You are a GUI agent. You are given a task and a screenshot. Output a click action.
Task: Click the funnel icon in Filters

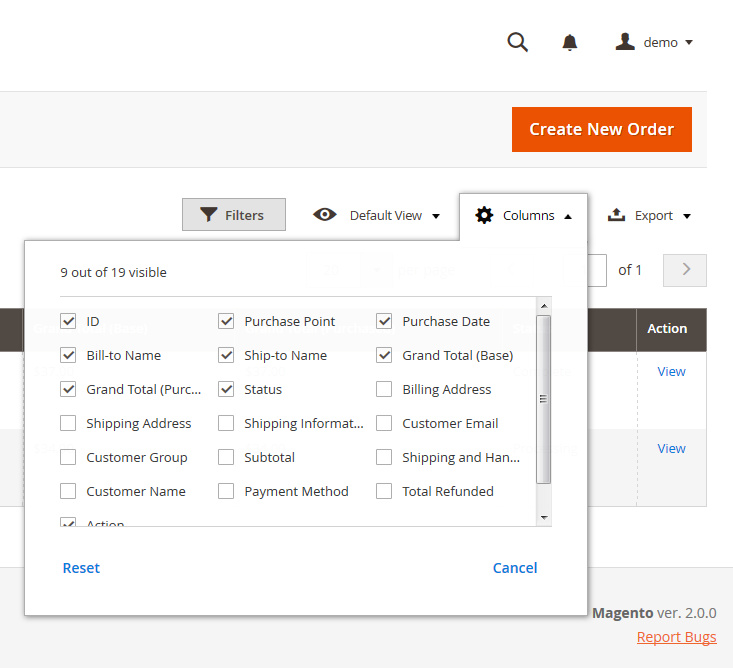click(208, 215)
